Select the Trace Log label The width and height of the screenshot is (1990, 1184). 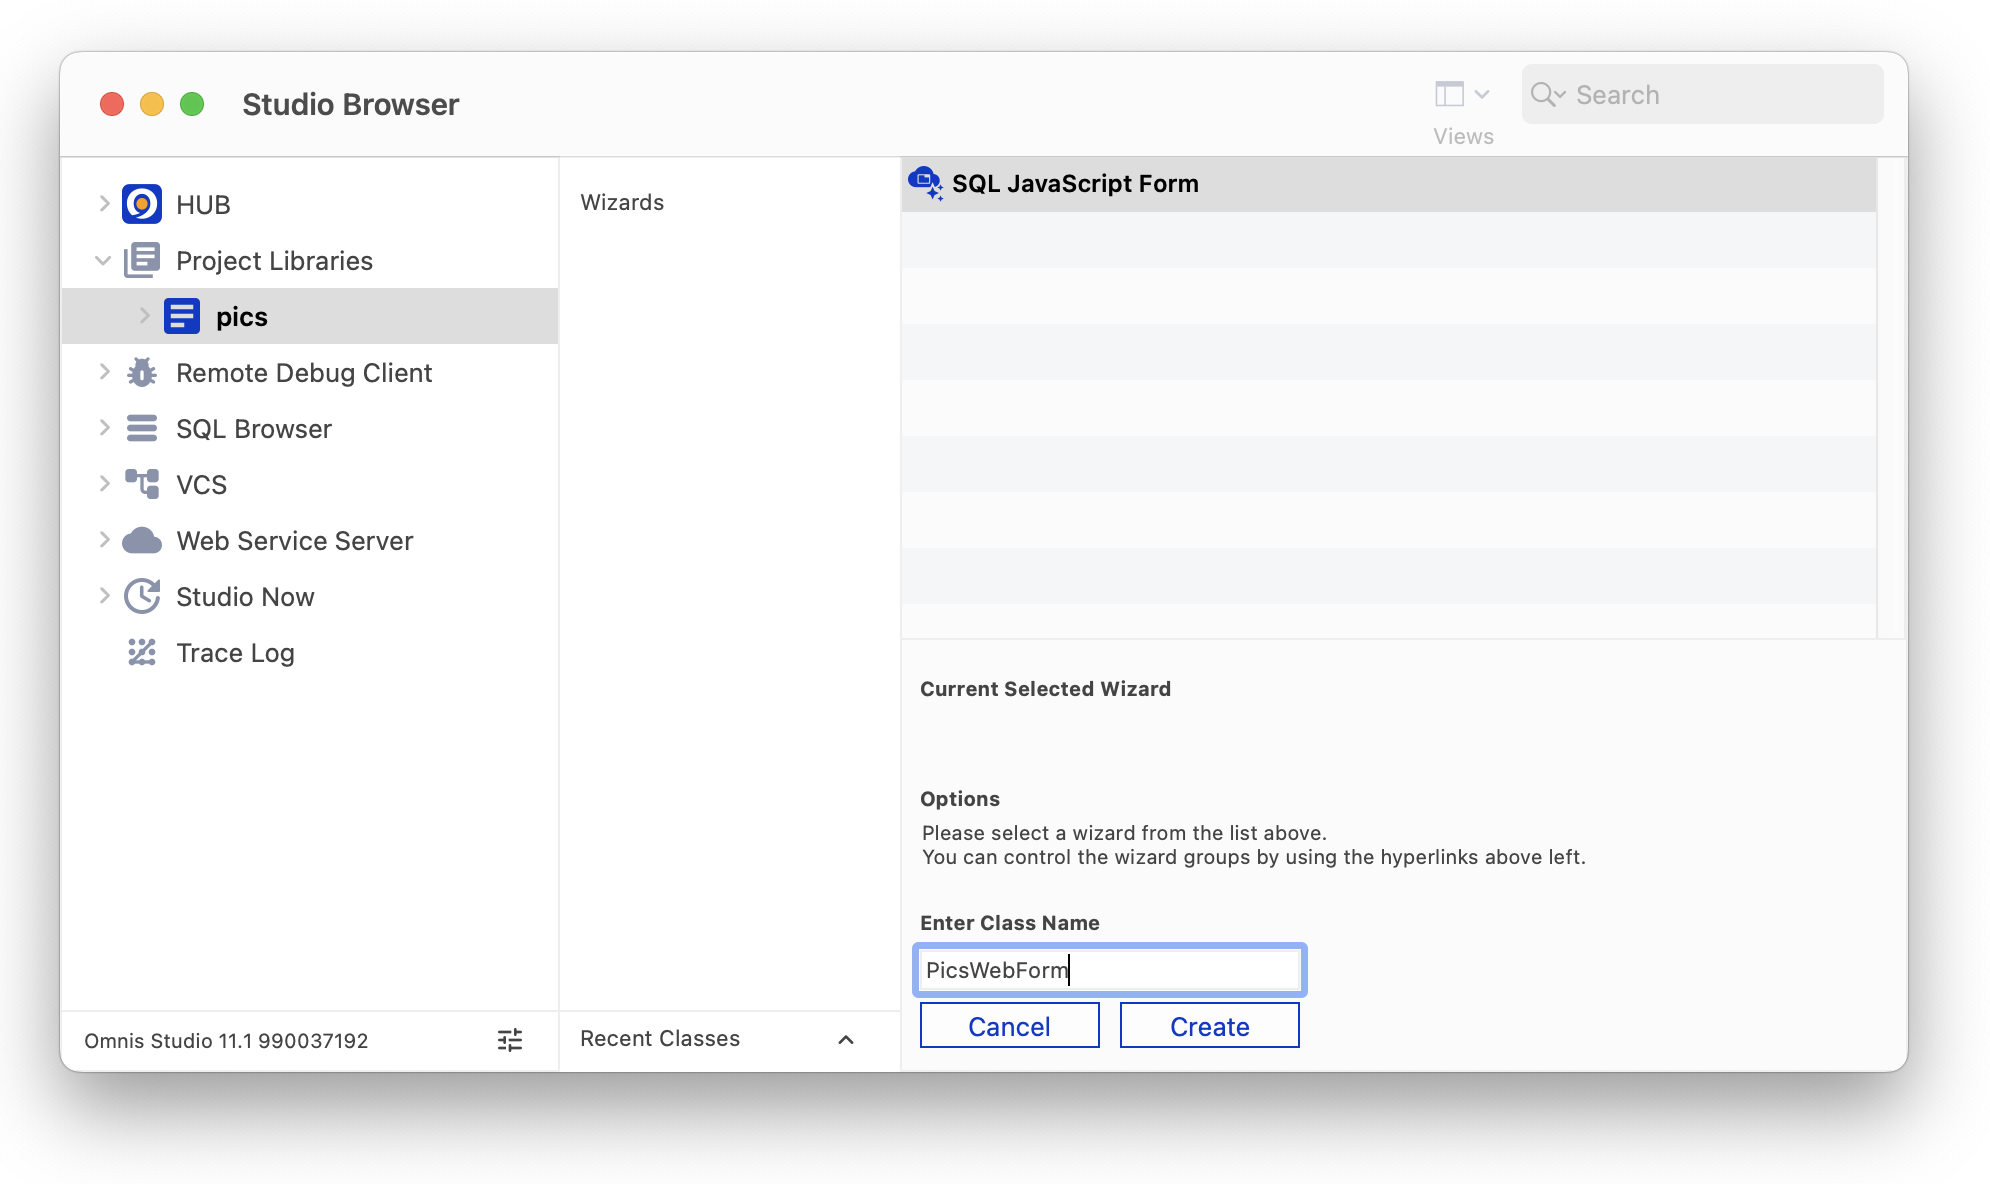coord(235,653)
